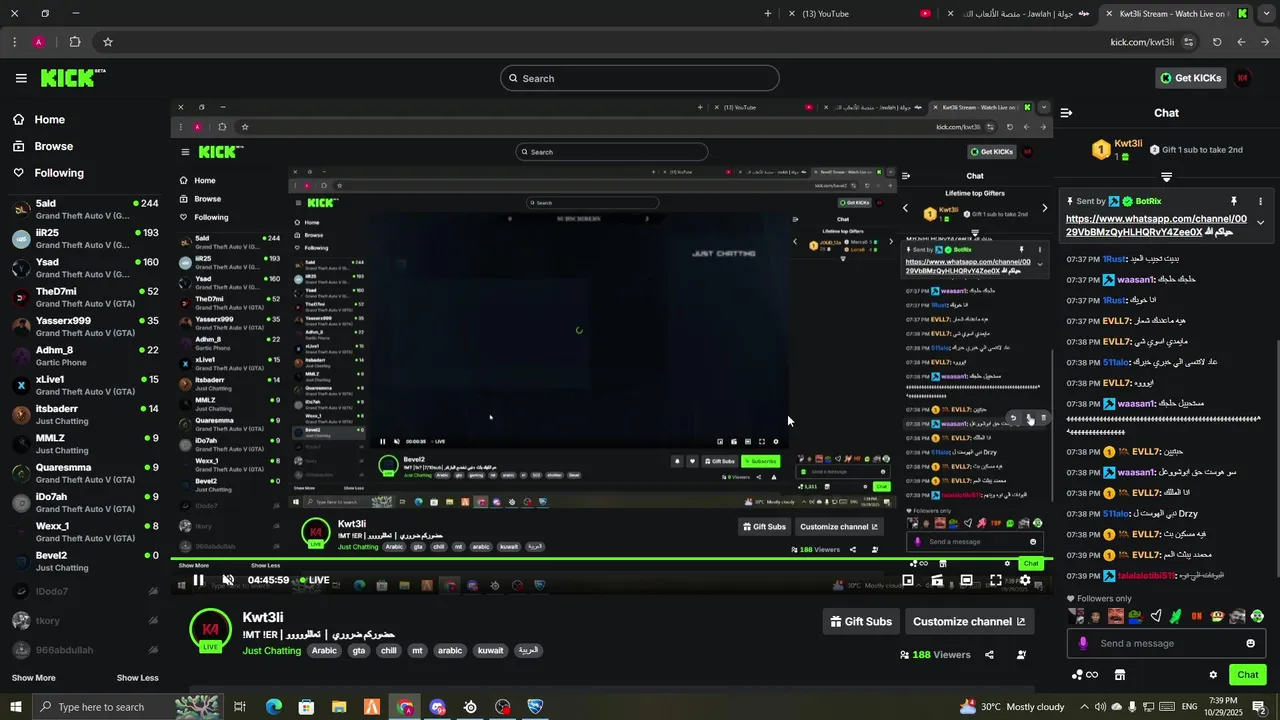Open channel points icon below chat

click(x=1084, y=675)
